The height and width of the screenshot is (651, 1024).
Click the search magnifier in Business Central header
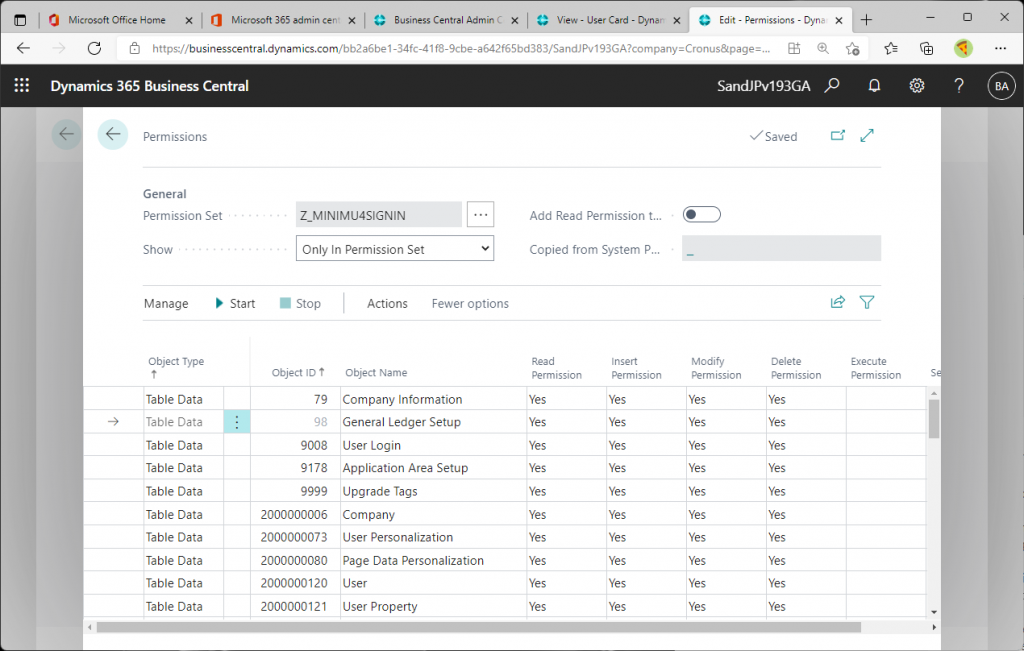click(x=832, y=86)
